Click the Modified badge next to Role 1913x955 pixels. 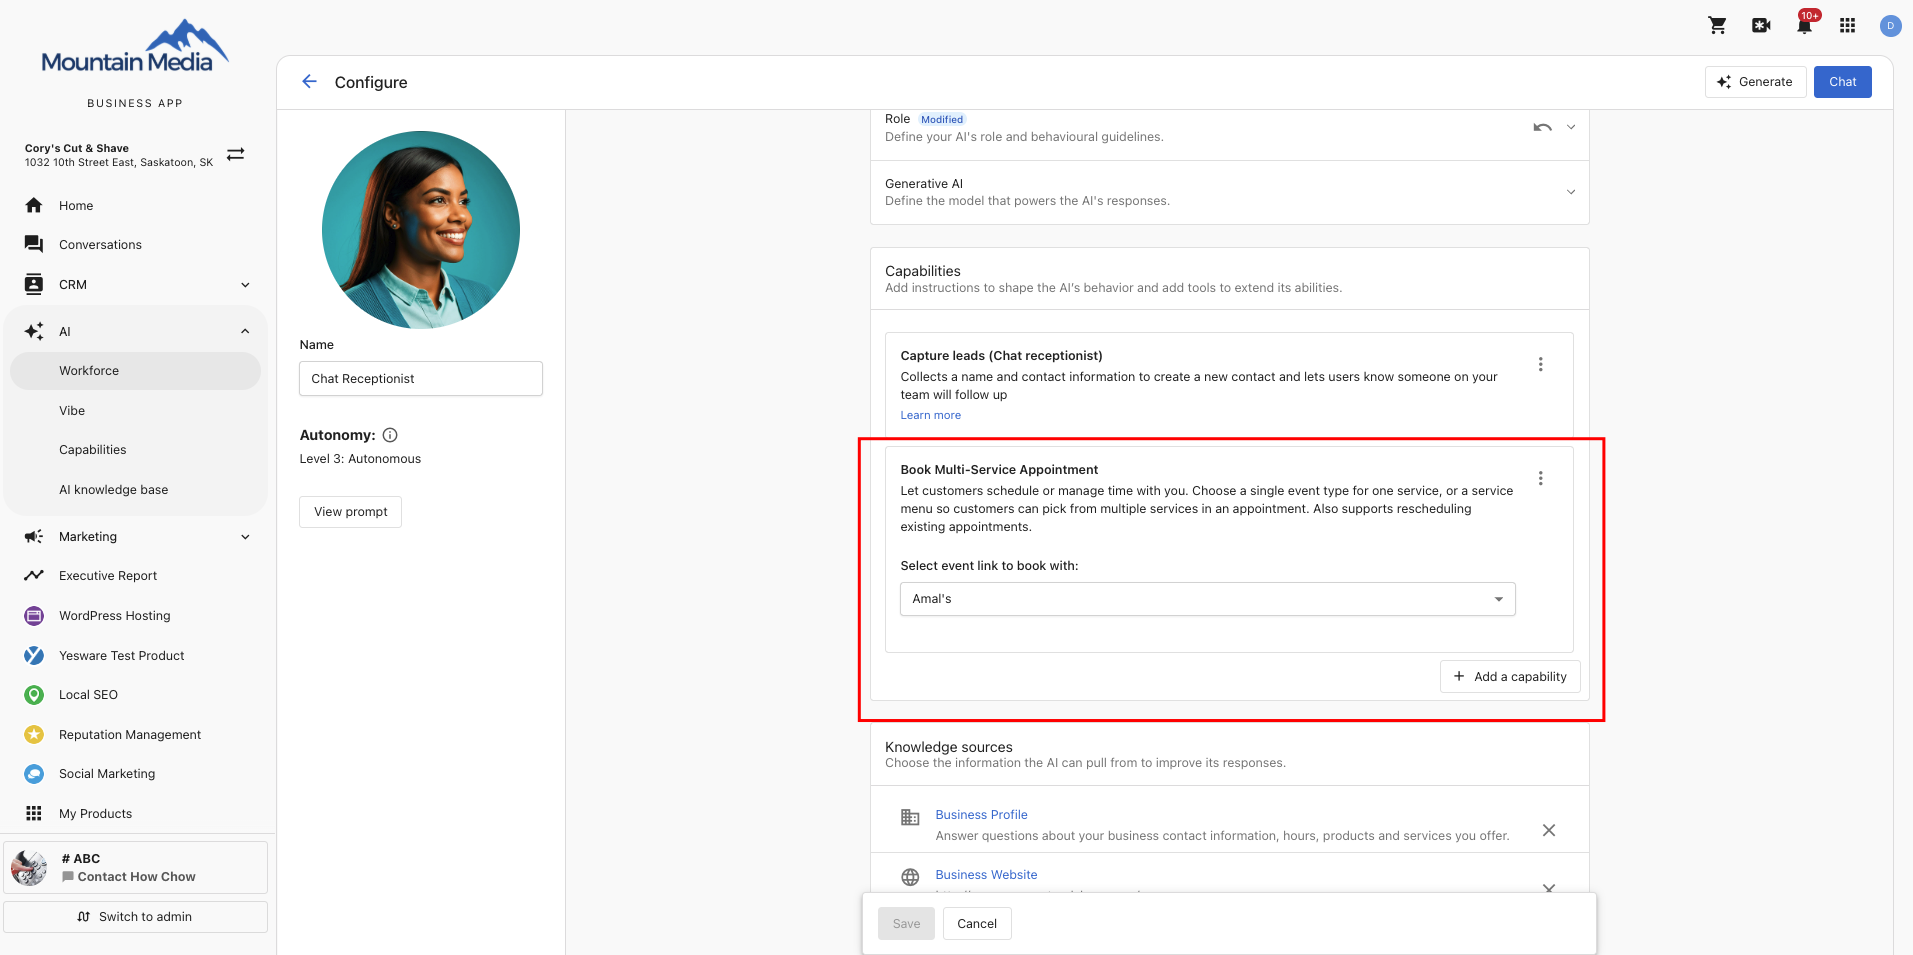click(941, 119)
